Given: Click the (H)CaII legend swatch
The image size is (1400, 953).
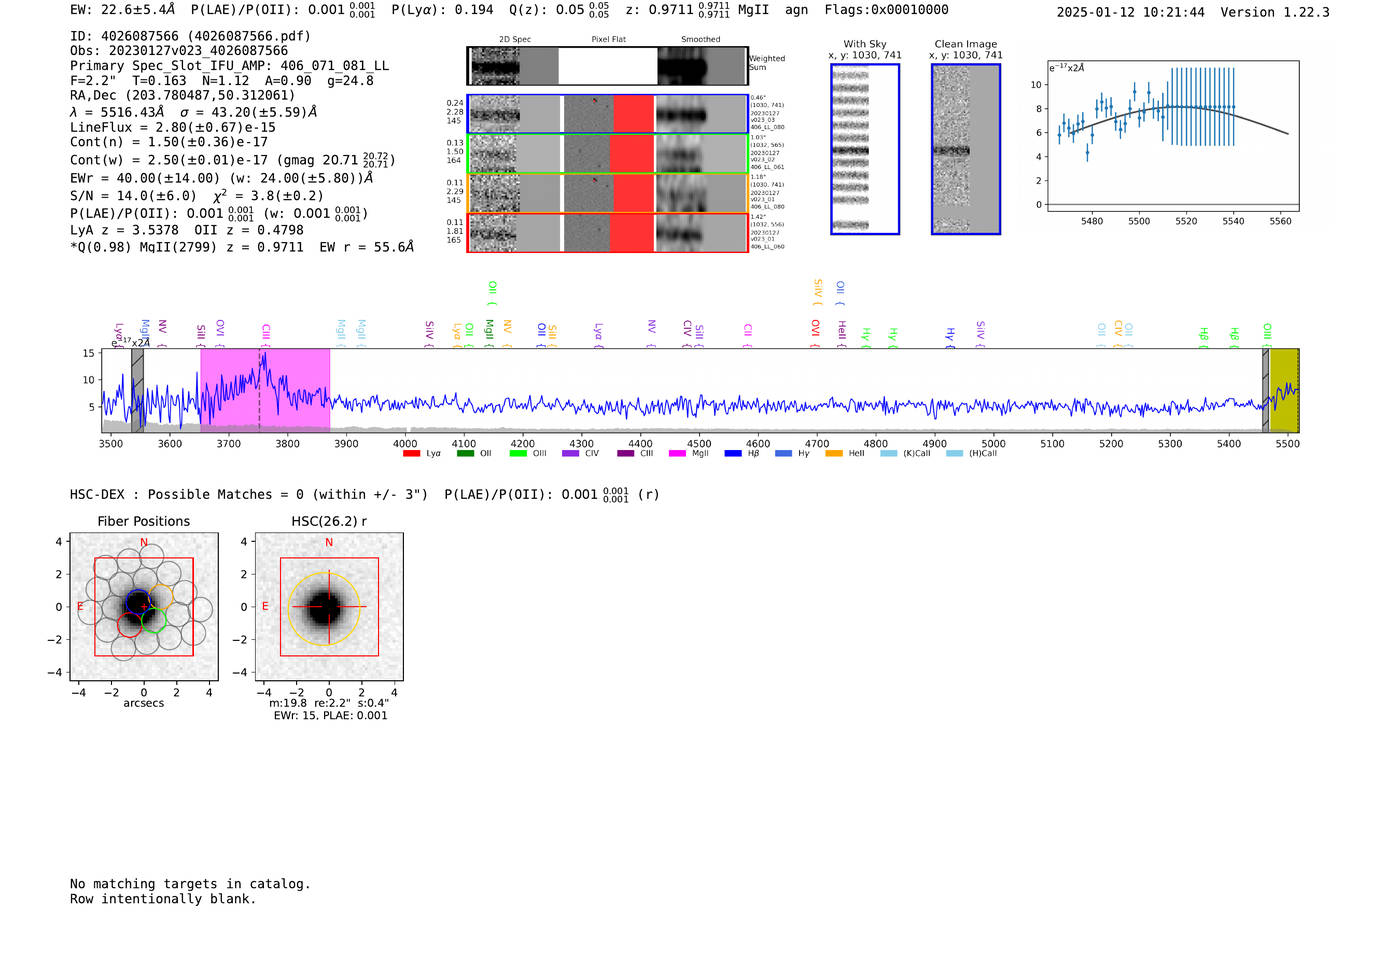Looking at the screenshot, I should point(955,454).
